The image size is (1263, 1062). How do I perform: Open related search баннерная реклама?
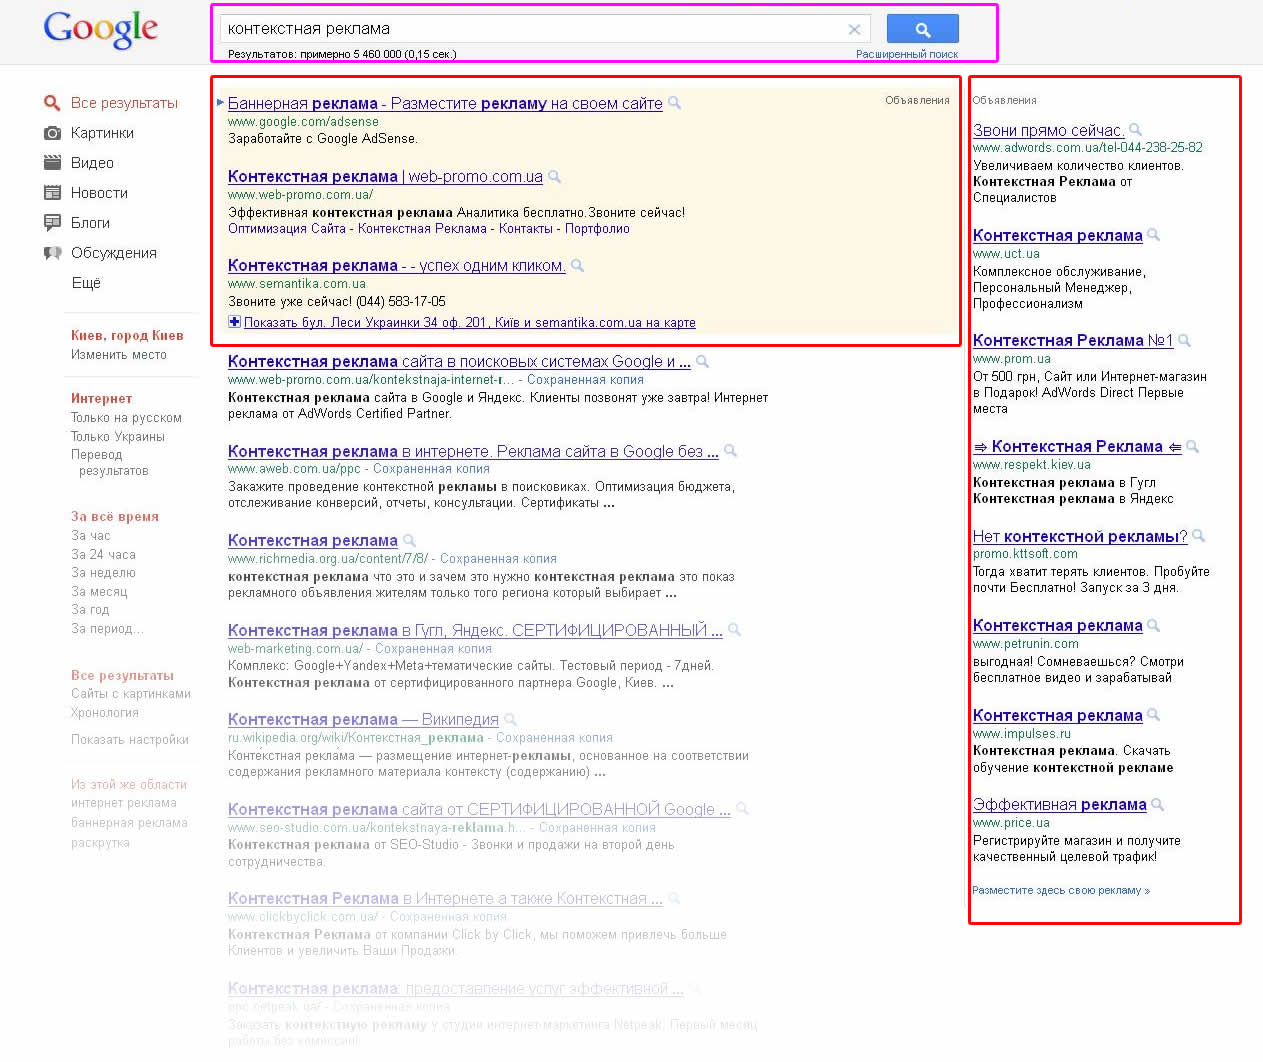pyautogui.click(x=129, y=823)
